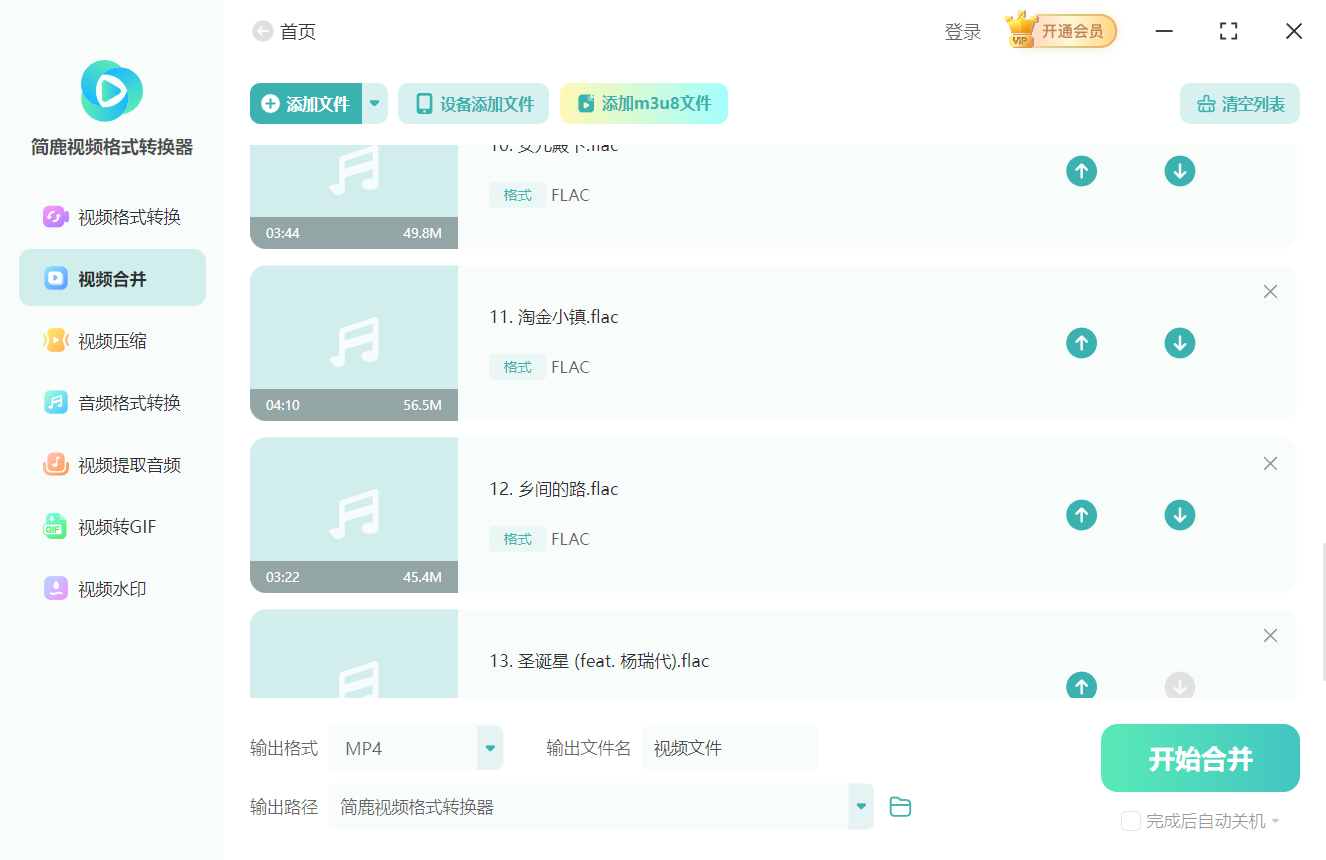Remove 乡间的路.flac from the list
The width and height of the screenshot is (1326, 860).
click(1270, 464)
